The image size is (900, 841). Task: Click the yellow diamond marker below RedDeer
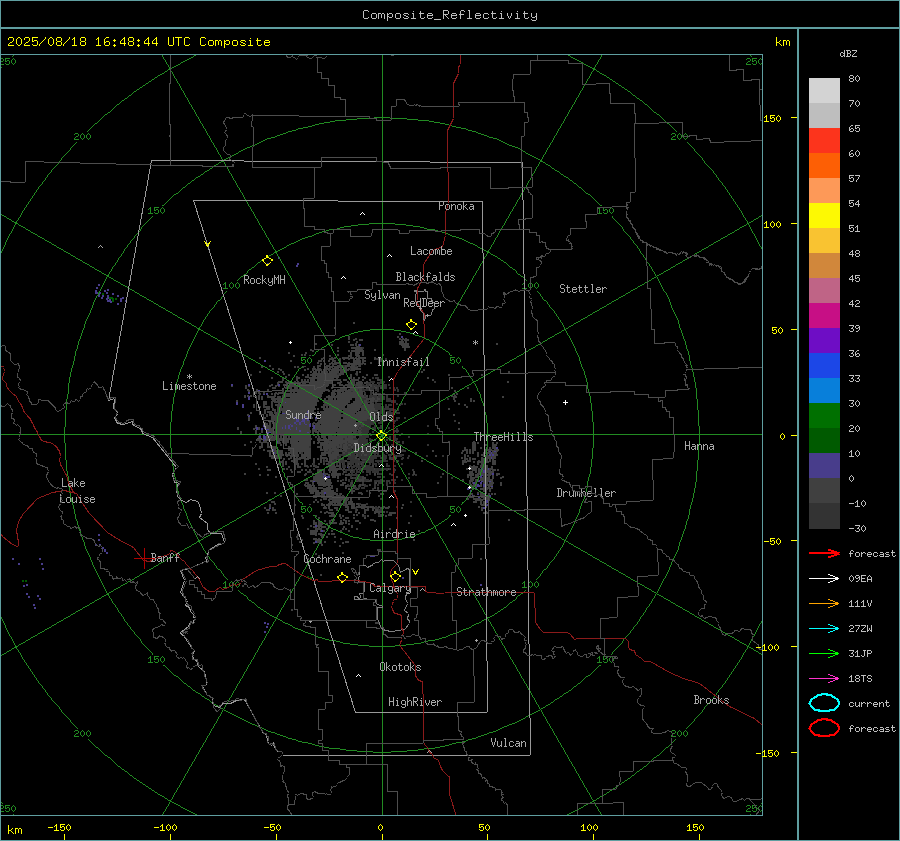point(411,325)
